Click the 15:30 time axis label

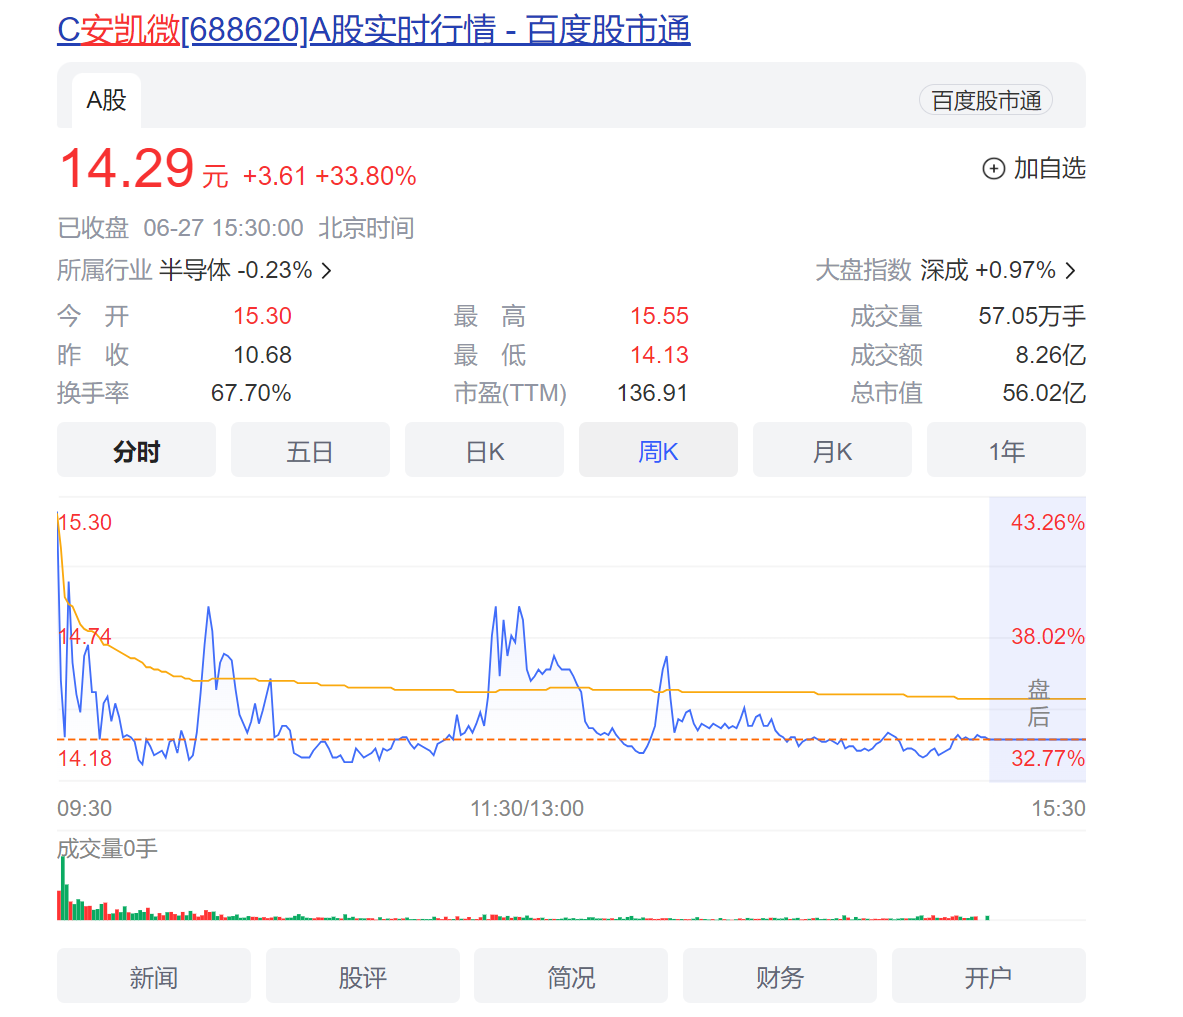point(1058,809)
